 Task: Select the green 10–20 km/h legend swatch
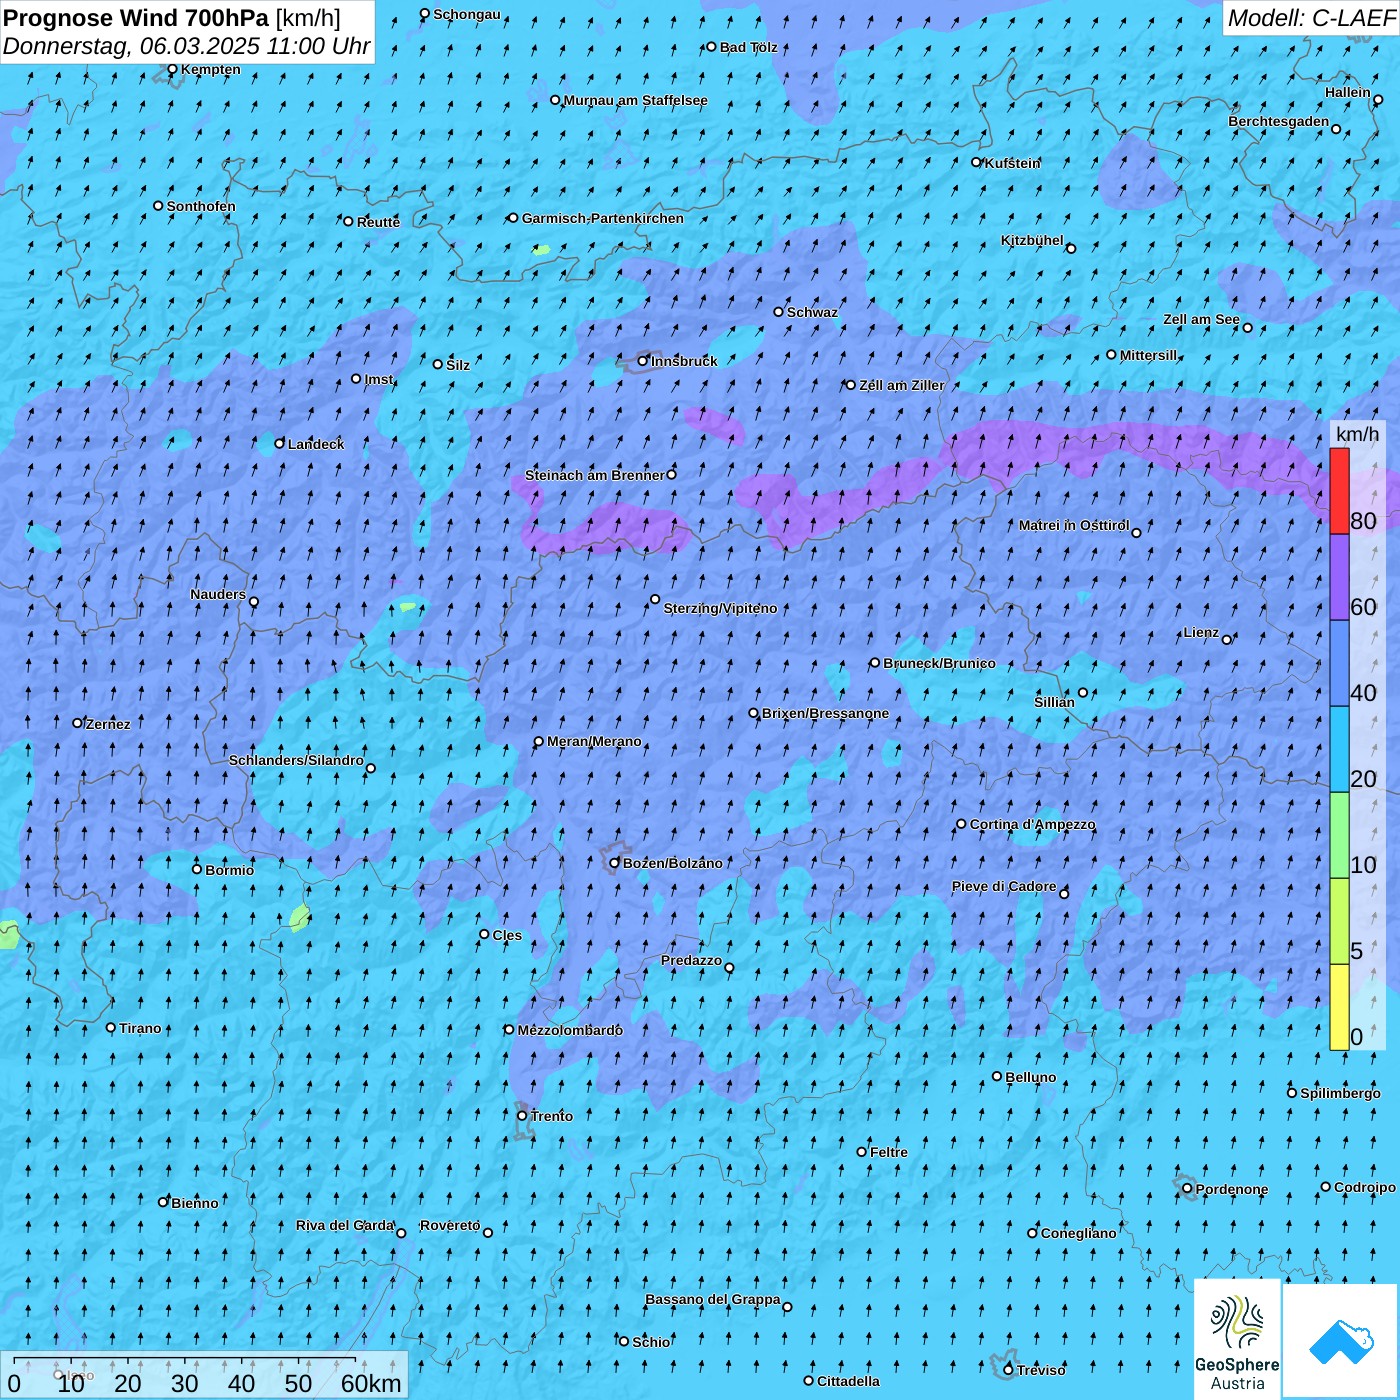pos(1339,836)
